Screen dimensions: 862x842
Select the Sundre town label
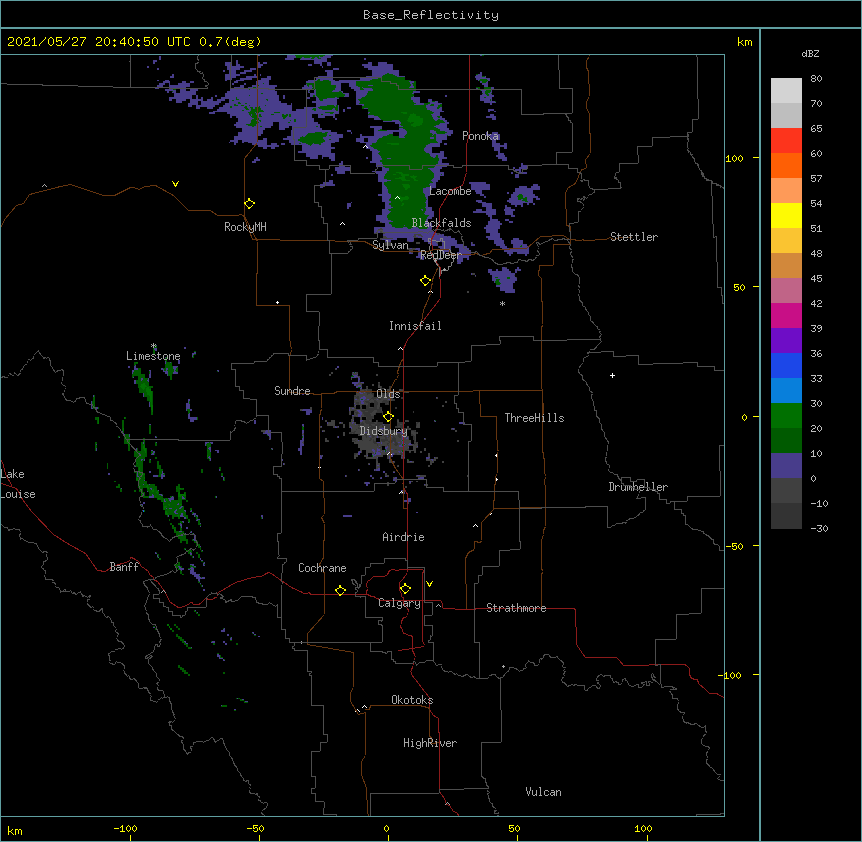(x=292, y=391)
